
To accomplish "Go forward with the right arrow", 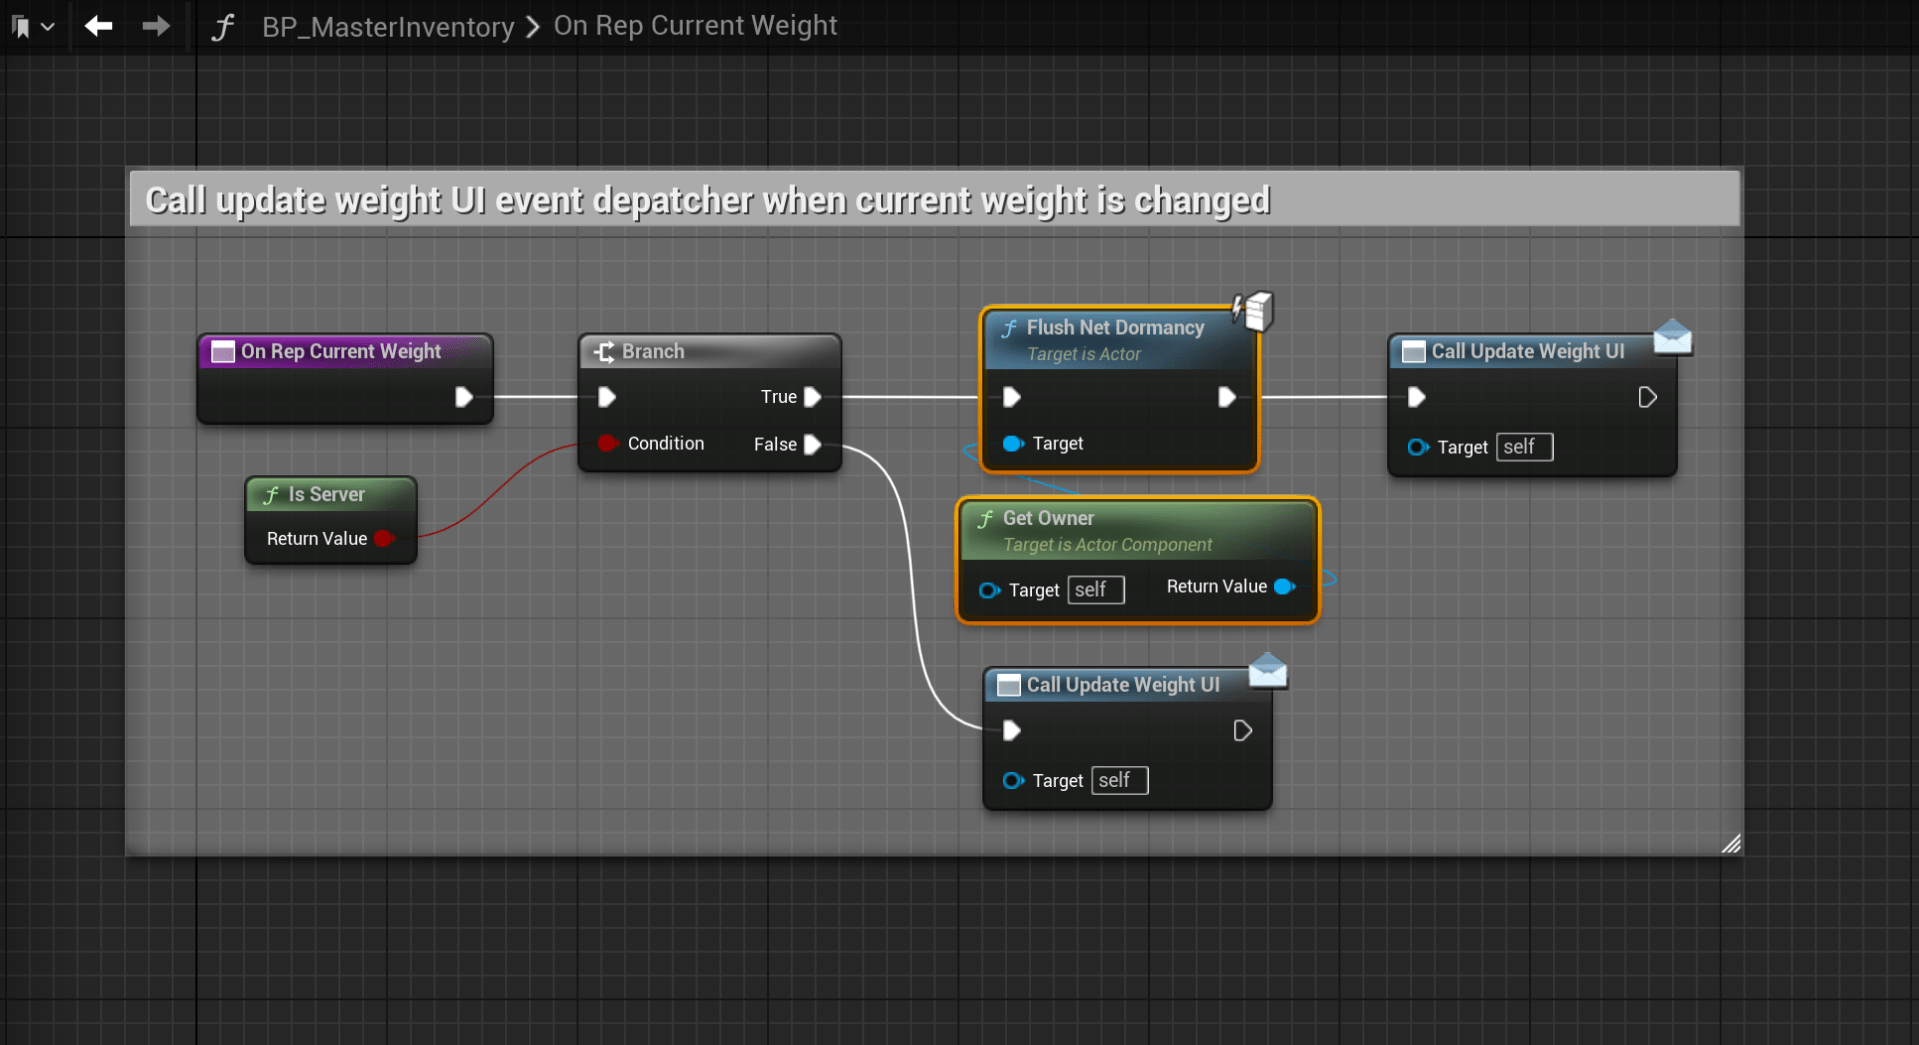I will pos(155,26).
